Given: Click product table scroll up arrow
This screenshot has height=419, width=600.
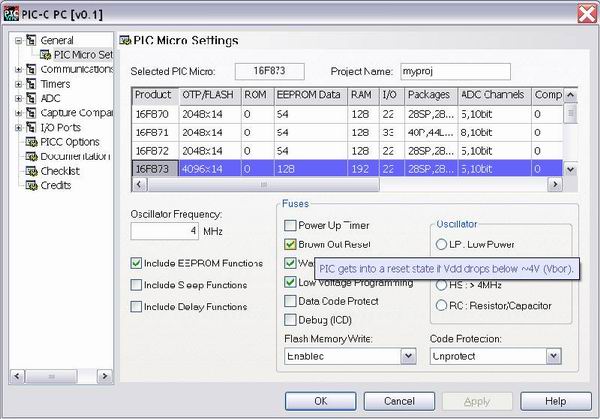Looking at the screenshot, I should click(x=570, y=95).
